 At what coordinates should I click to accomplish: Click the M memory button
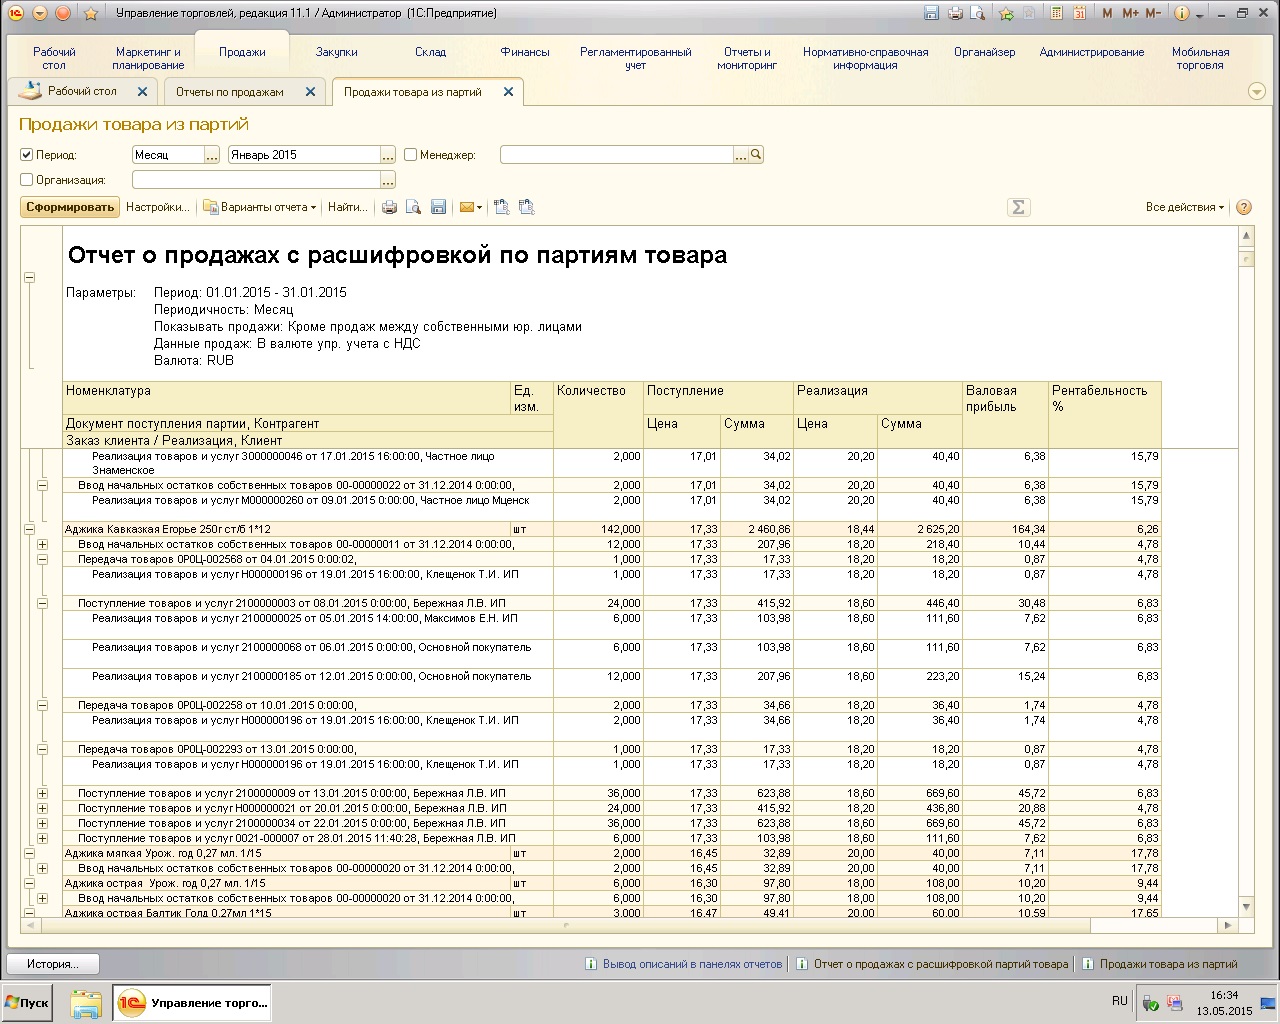[x=1107, y=13]
